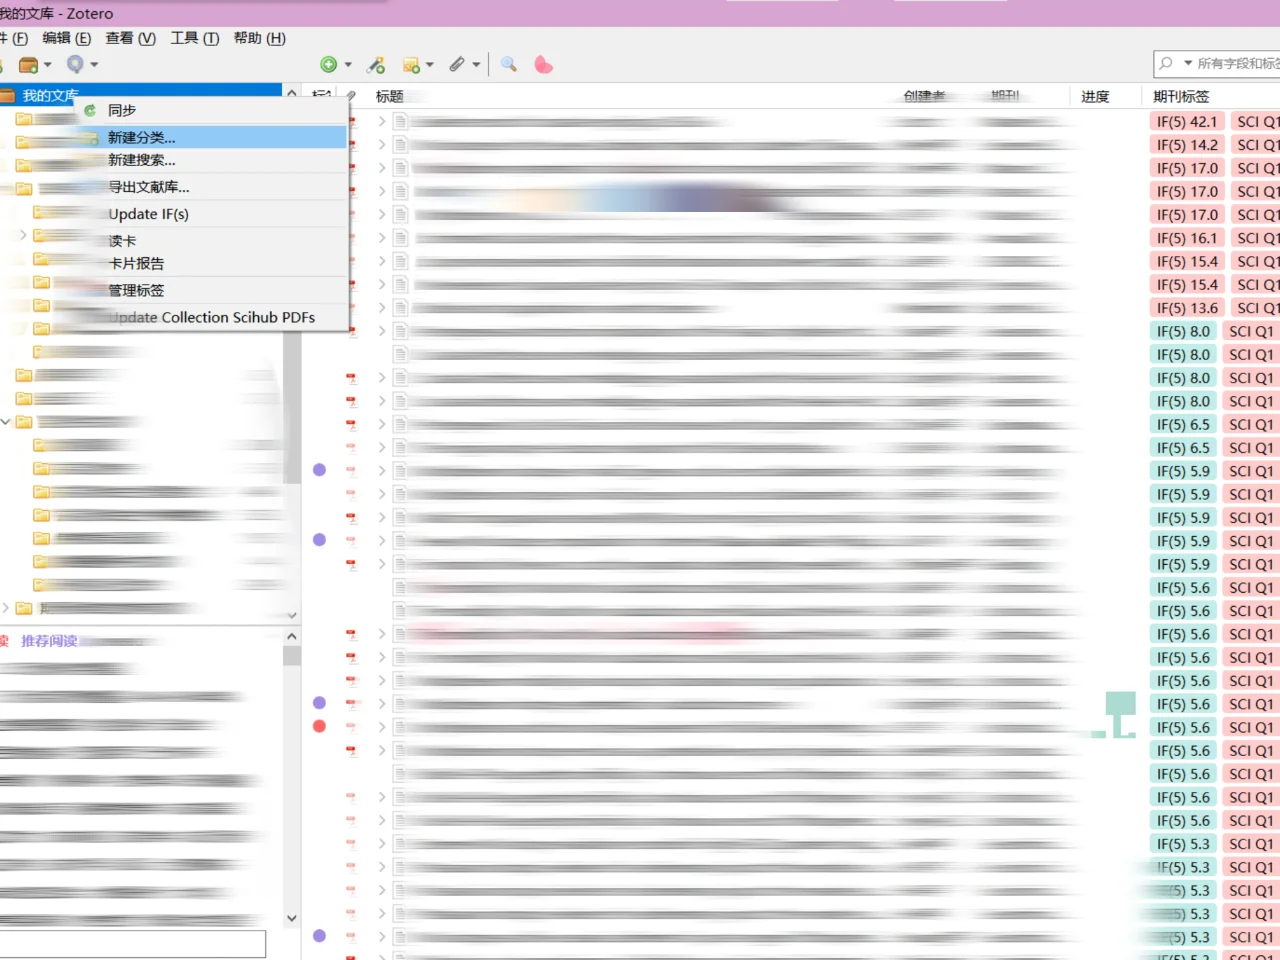This screenshot has height=960, width=1280.
Task: Open the 帮助 (H) menu
Action: click(260, 38)
